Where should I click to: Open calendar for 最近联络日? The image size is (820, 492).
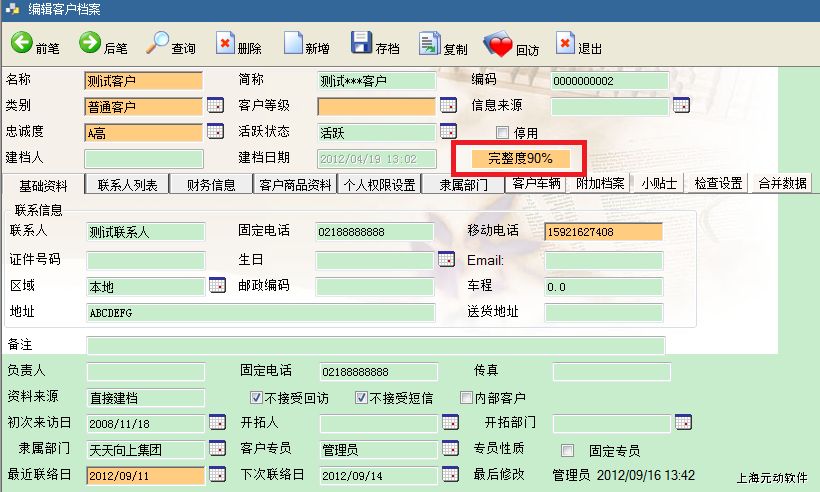tap(217, 474)
